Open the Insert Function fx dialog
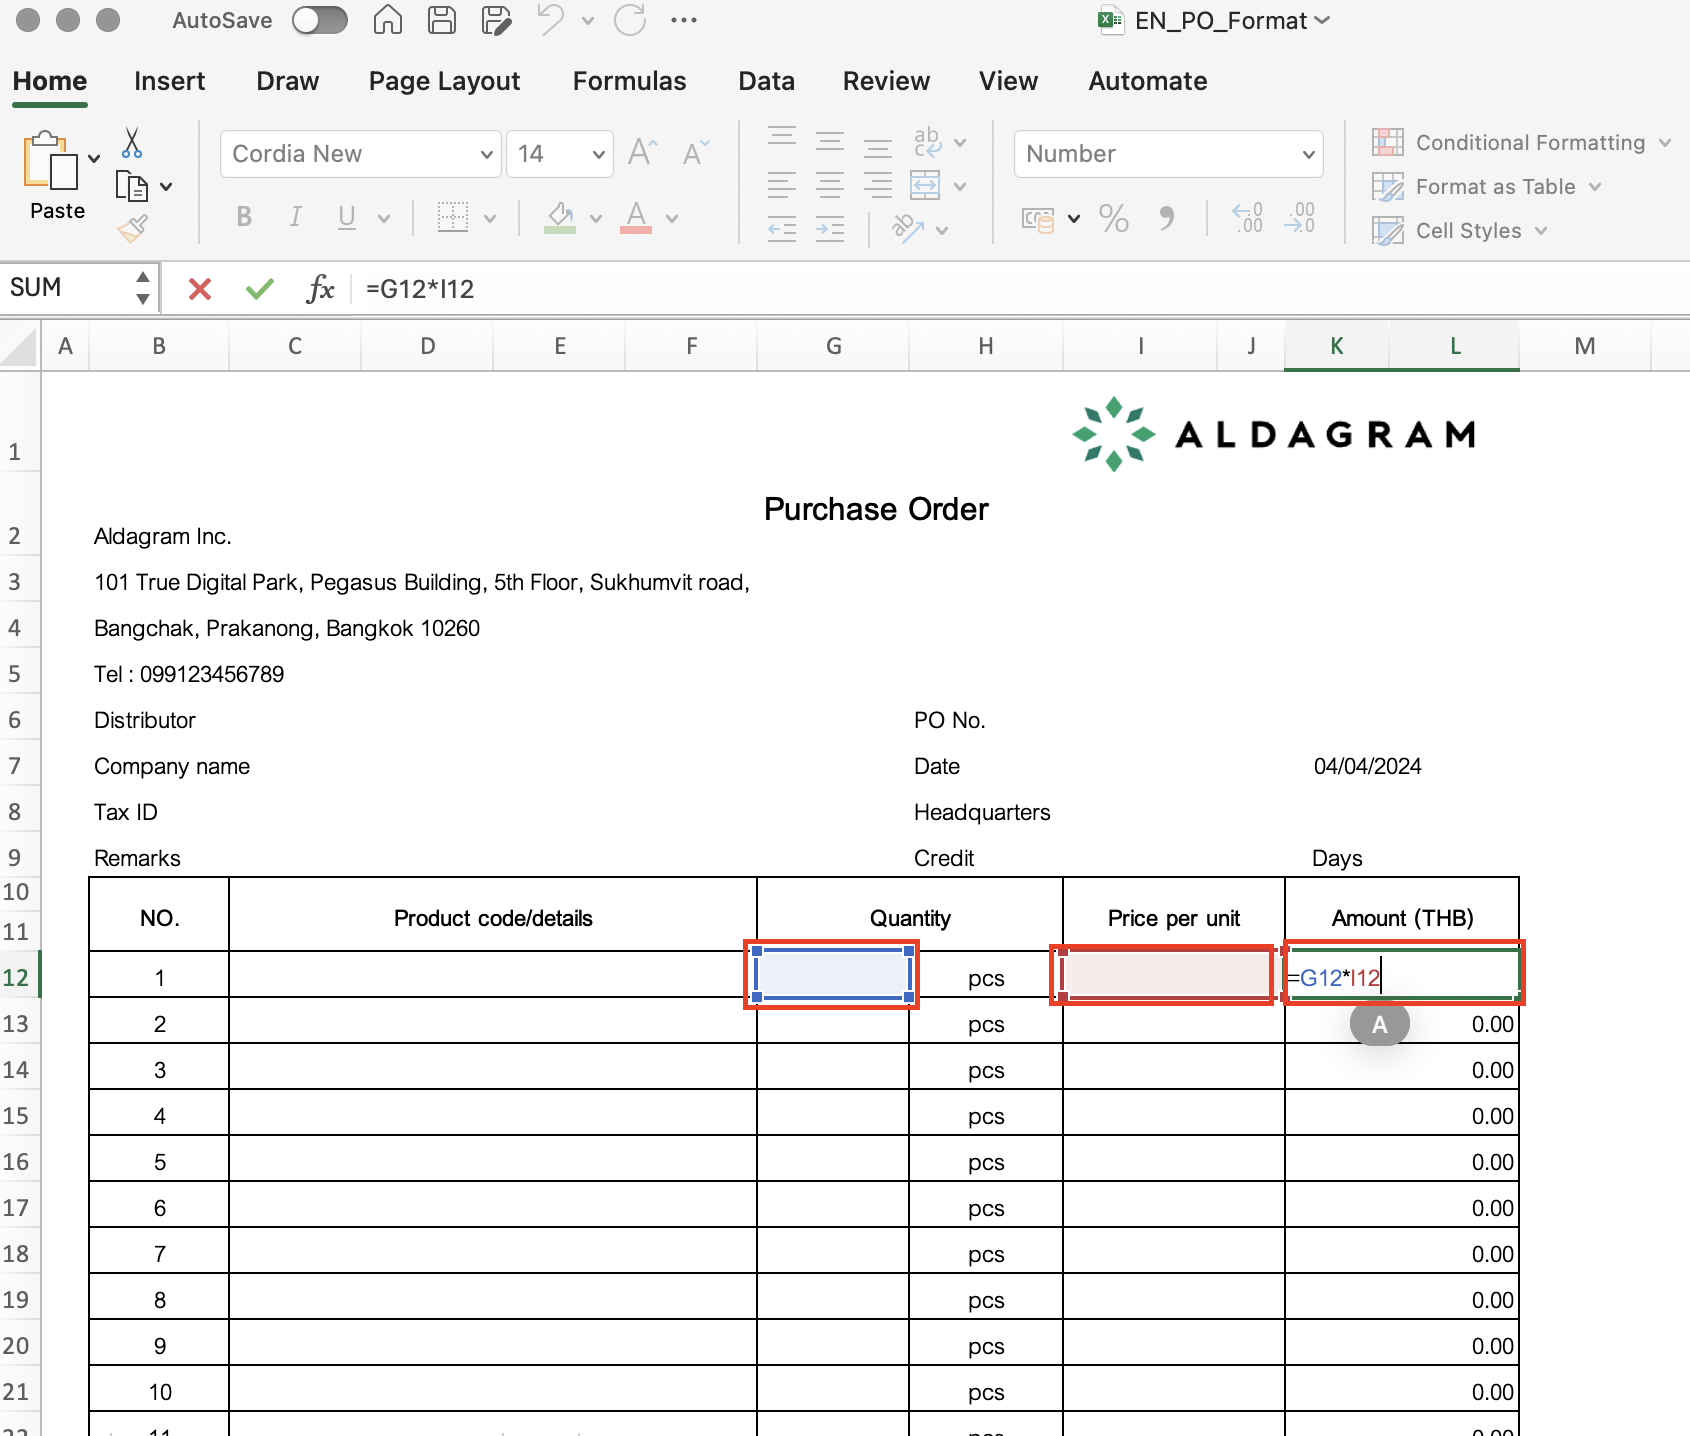The width and height of the screenshot is (1690, 1436). (x=320, y=289)
